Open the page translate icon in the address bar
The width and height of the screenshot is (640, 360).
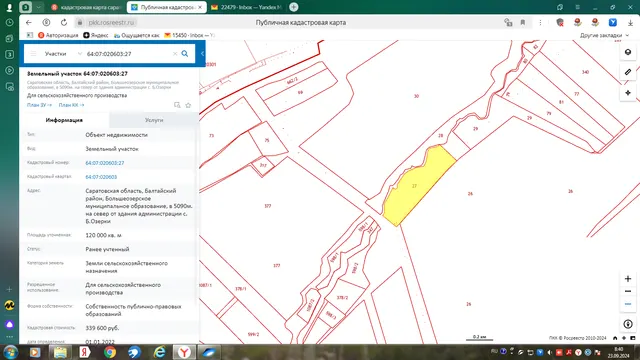(508, 22)
